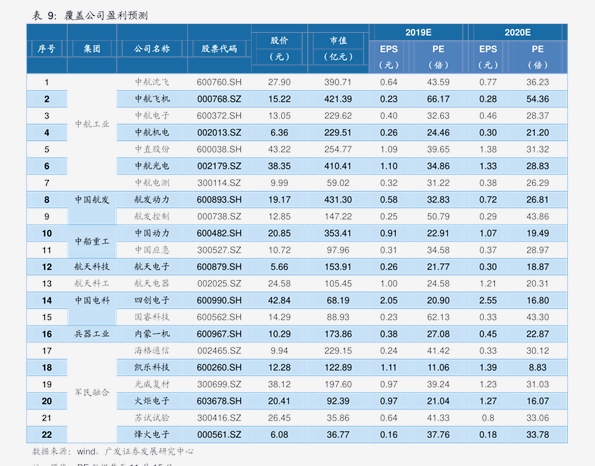Select group cell 中航工业
Viewport: 595px width, 466px height.
tap(92, 124)
